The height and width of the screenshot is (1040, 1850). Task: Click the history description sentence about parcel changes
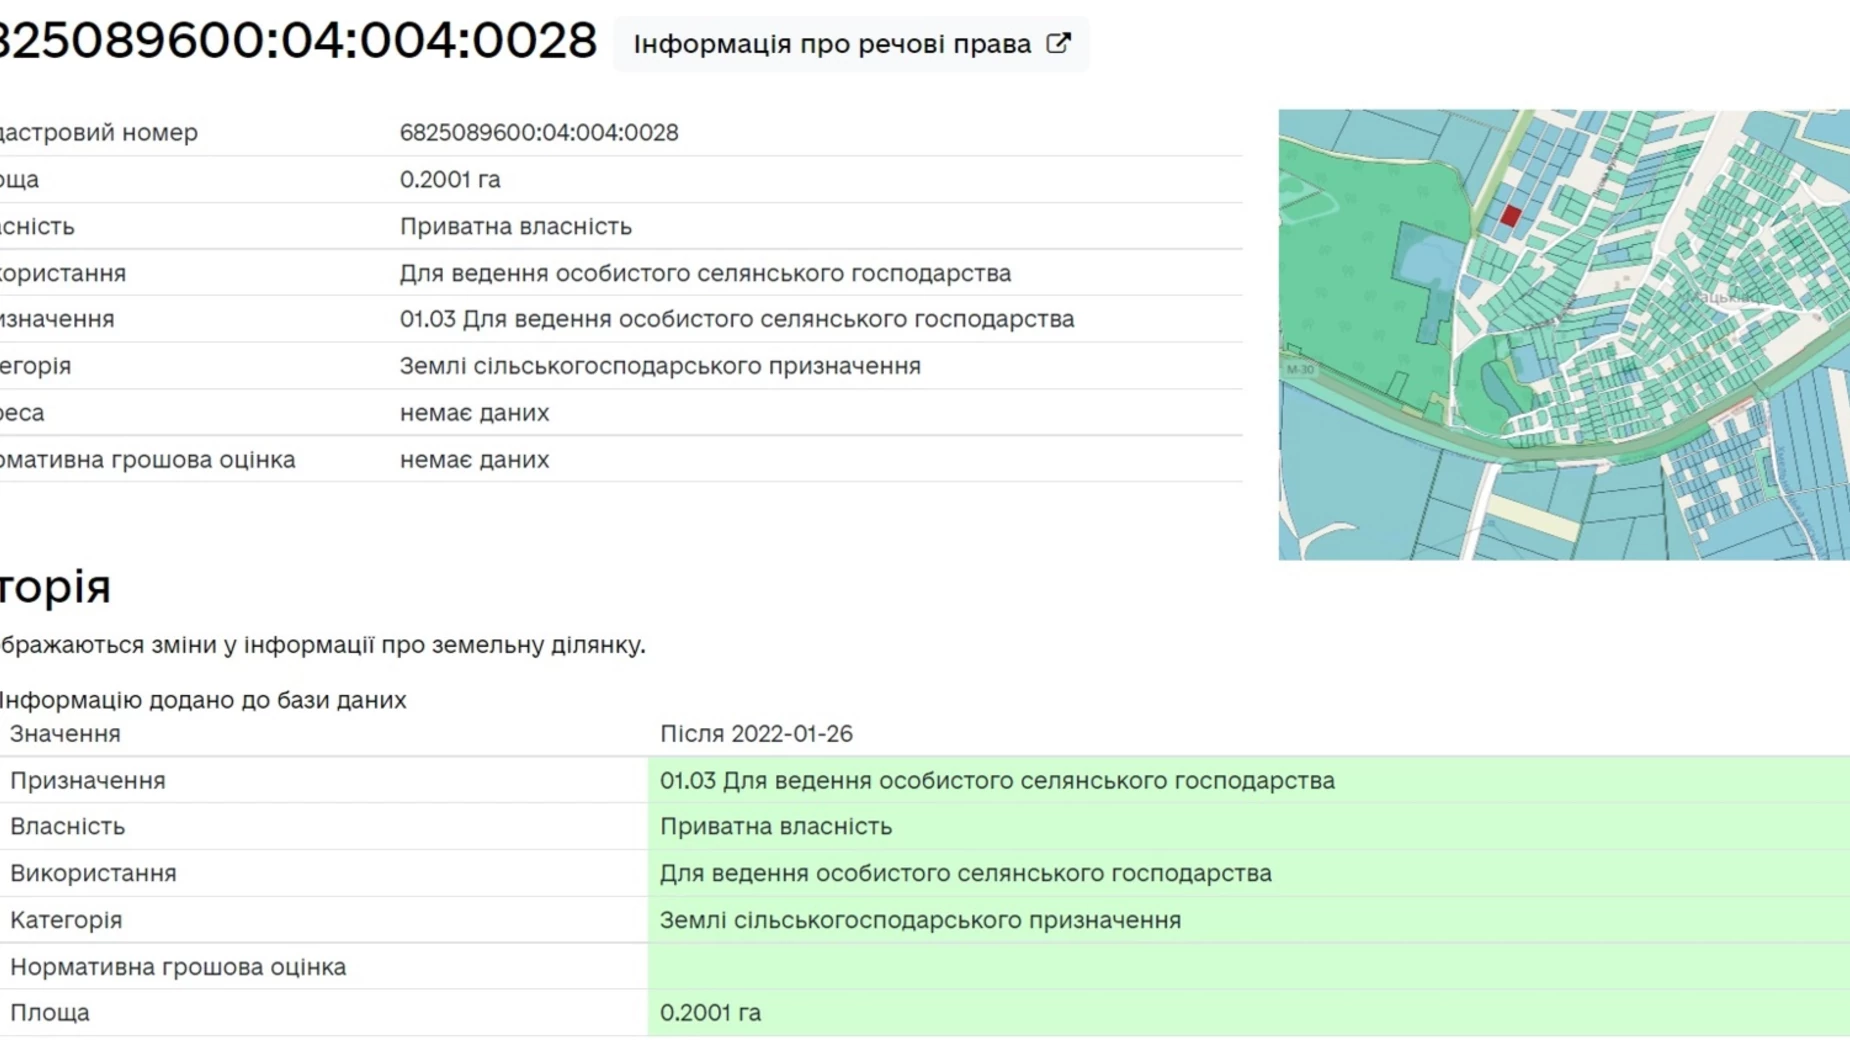coord(322,645)
